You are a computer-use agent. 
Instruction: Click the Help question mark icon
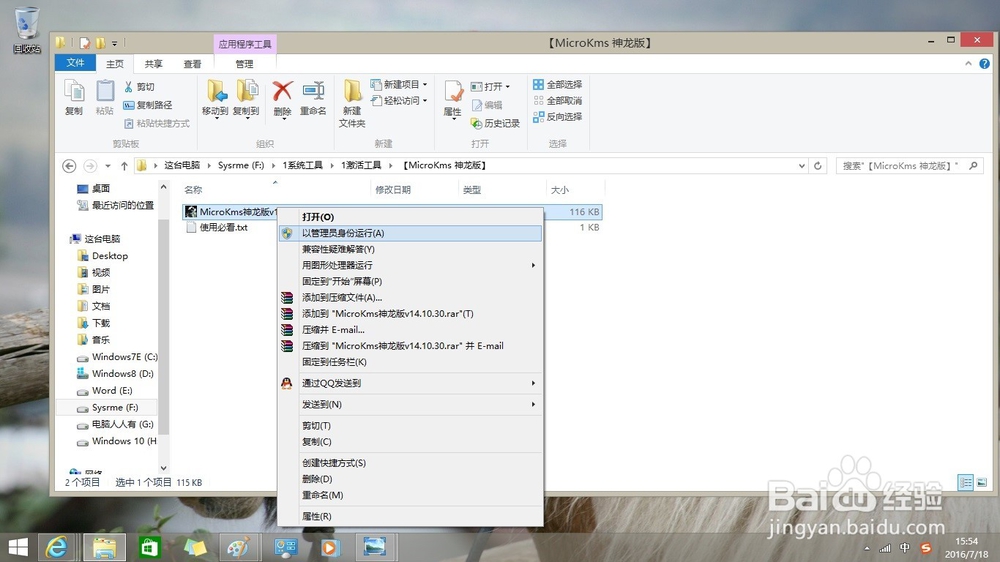click(985, 64)
